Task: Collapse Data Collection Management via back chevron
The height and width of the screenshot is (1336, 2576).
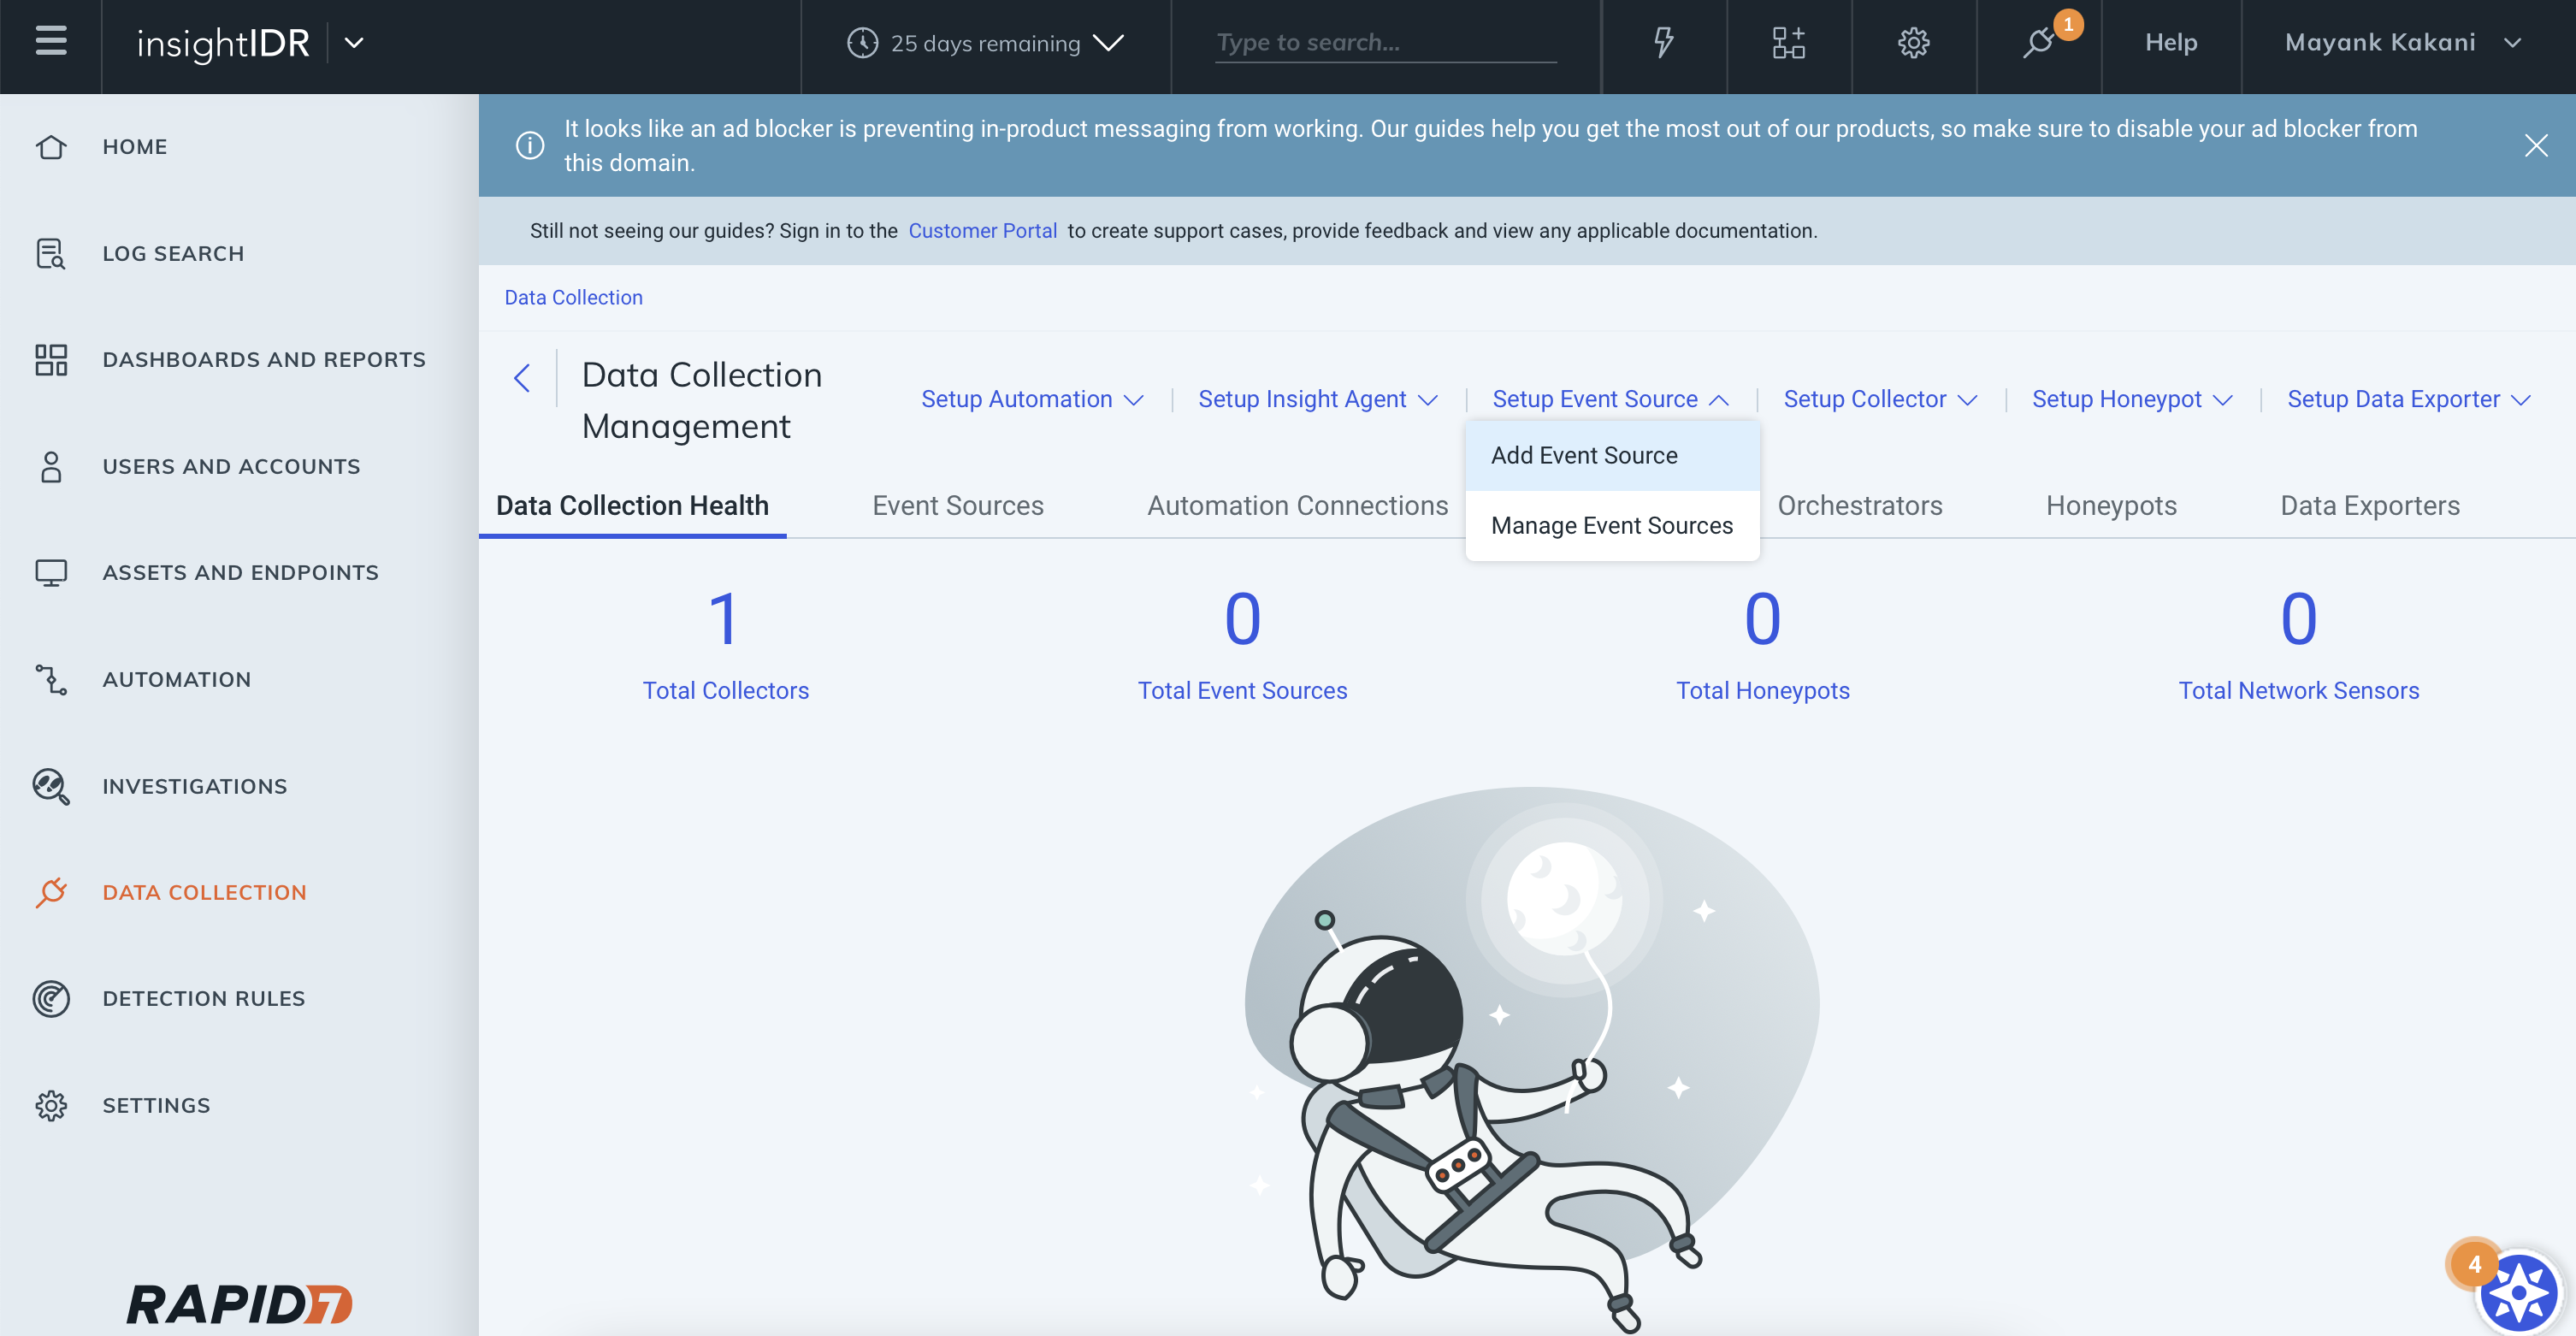Action: coord(522,377)
